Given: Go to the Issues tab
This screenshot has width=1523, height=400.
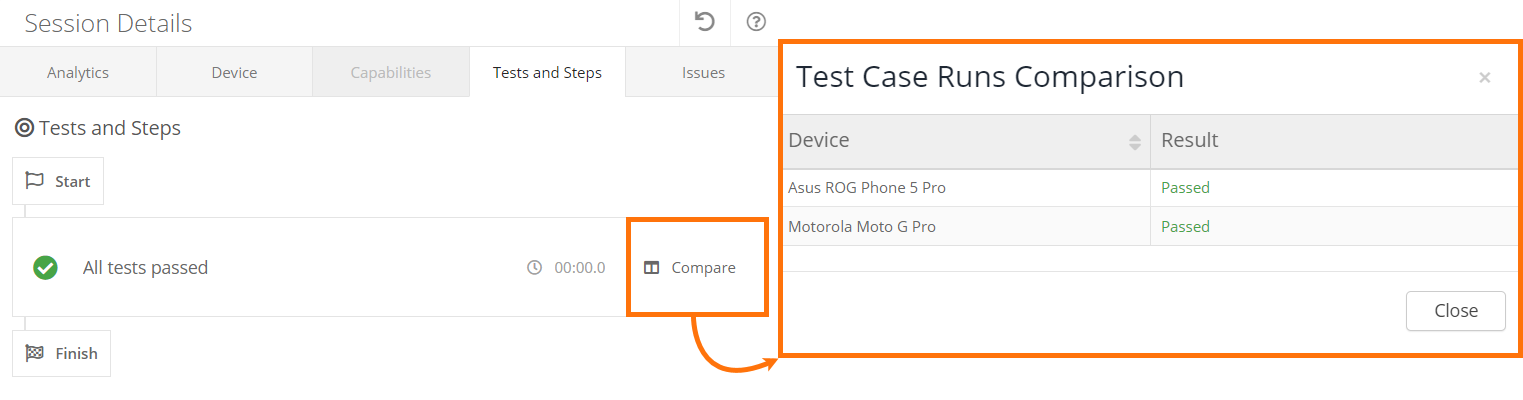Looking at the screenshot, I should click(x=703, y=72).
